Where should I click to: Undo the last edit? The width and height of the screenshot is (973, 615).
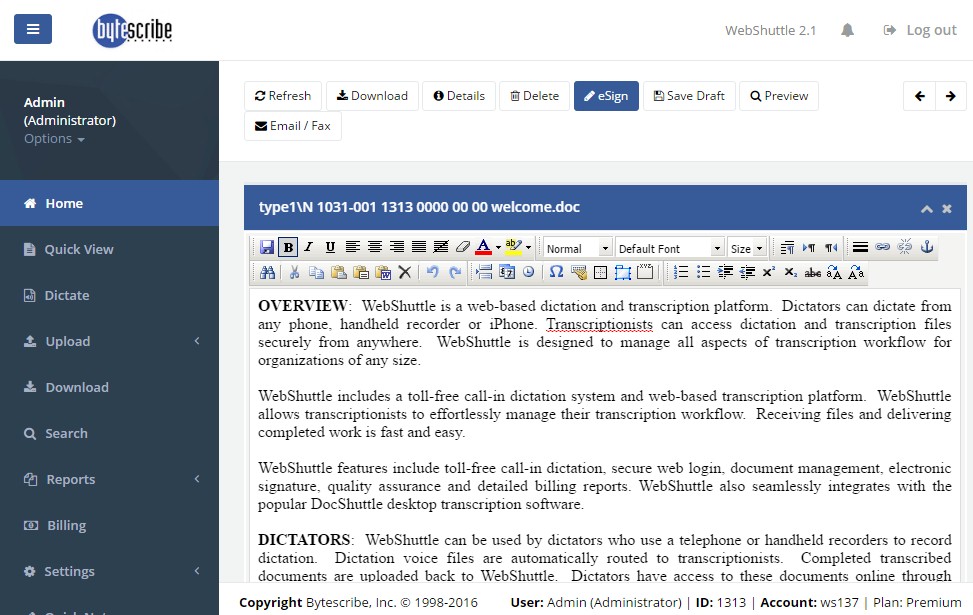point(433,272)
